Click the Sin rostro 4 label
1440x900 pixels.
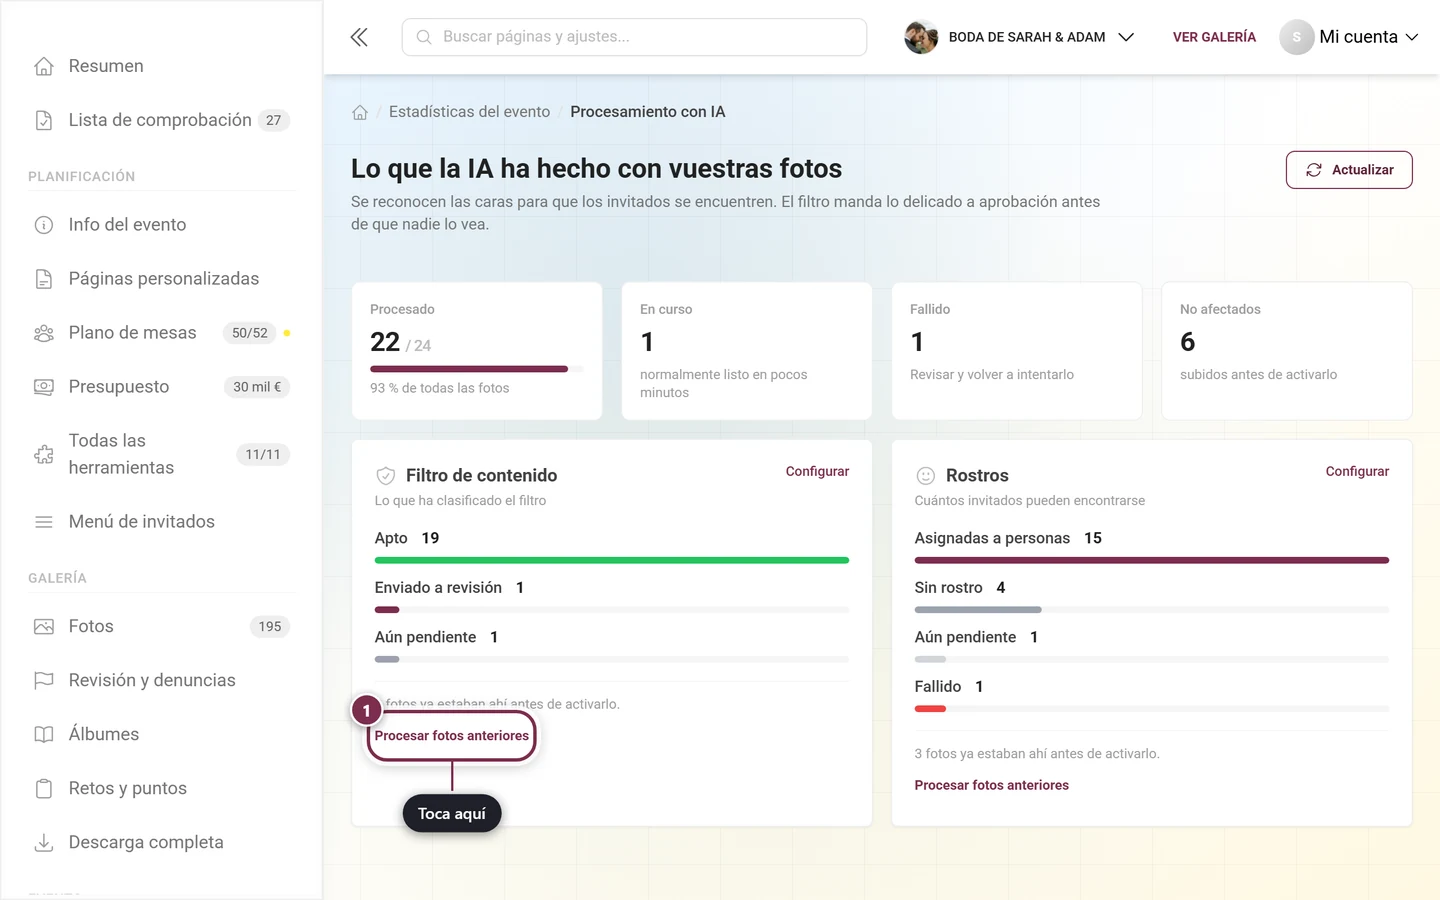coord(960,588)
